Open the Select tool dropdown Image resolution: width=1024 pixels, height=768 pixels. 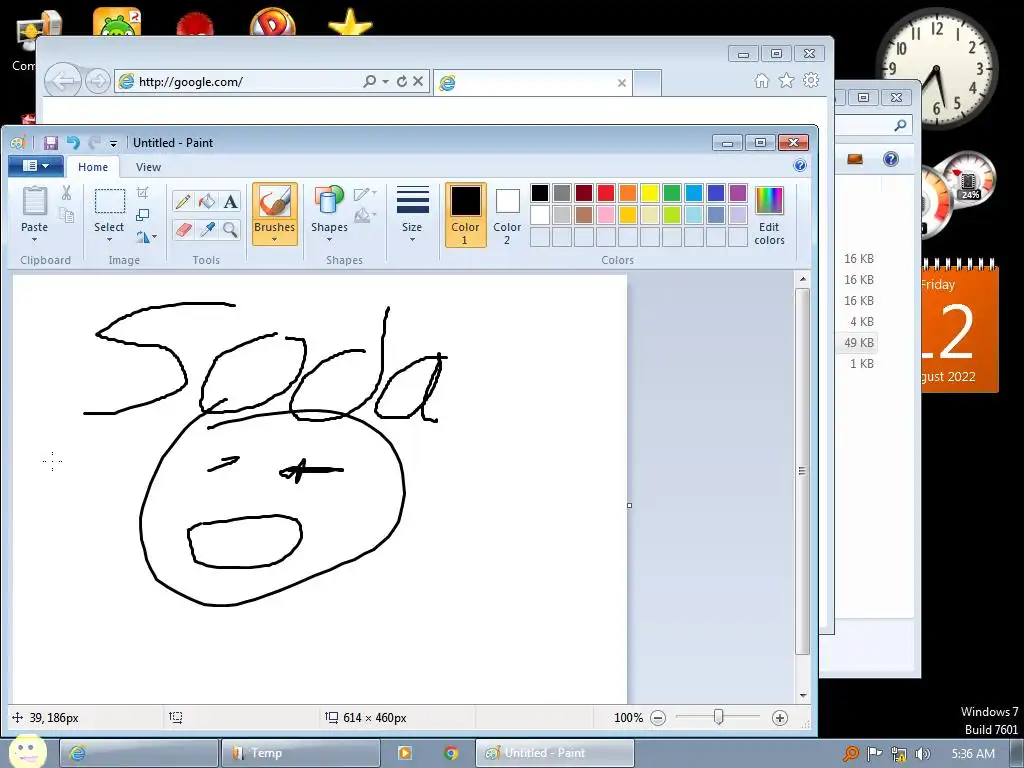pos(109,240)
